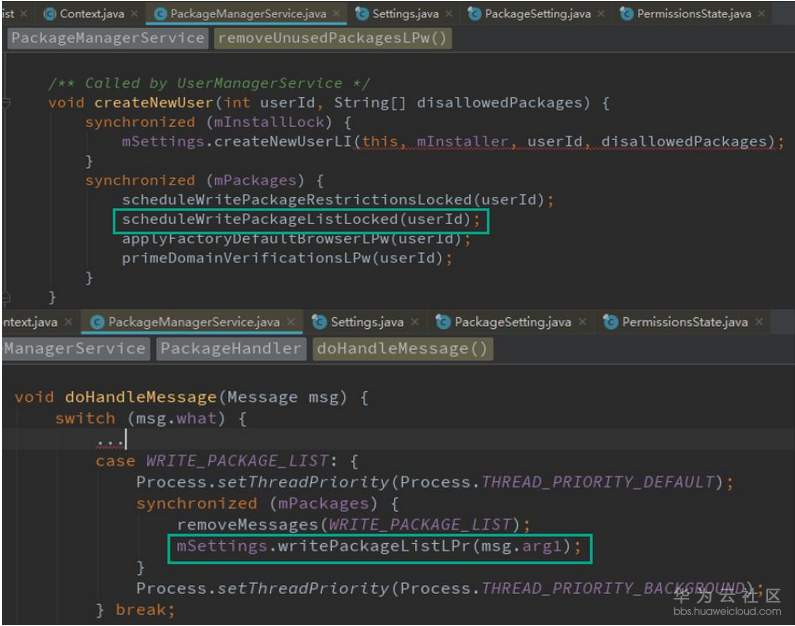
Task: Click ManagerService breadcrumb in lower editor
Action: [75, 349]
